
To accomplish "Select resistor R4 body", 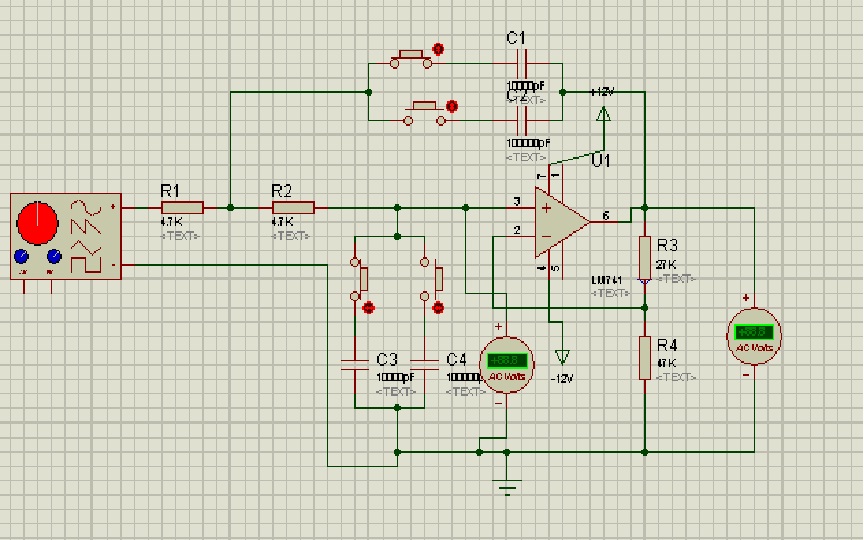I will [645, 358].
